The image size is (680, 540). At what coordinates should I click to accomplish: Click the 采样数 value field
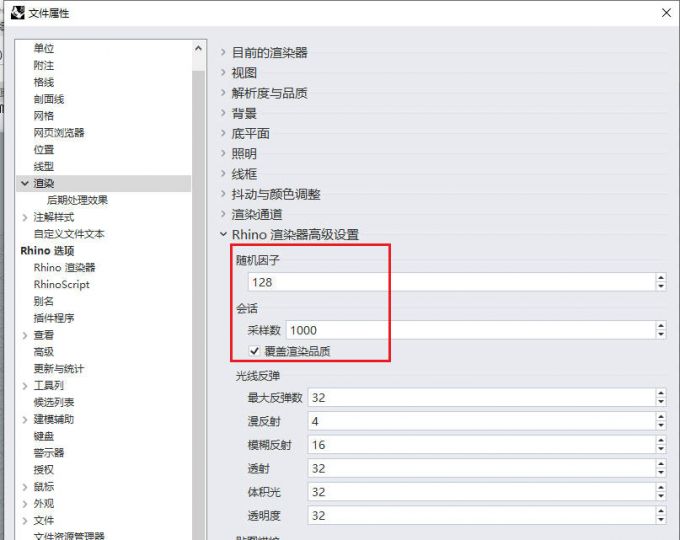[x=471, y=330]
